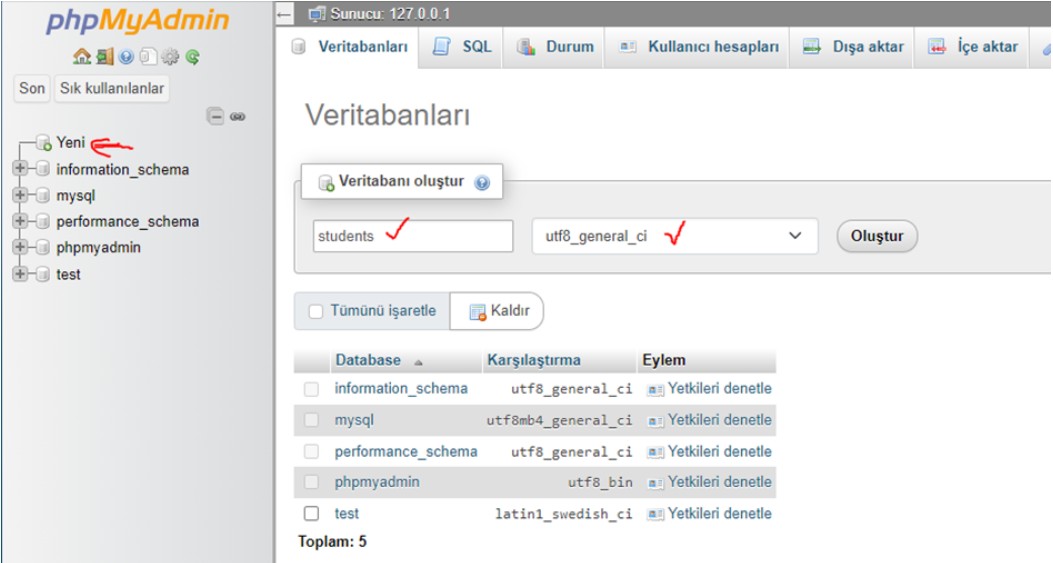
Task: Expand the mysql database tree node
Action: point(20,196)
